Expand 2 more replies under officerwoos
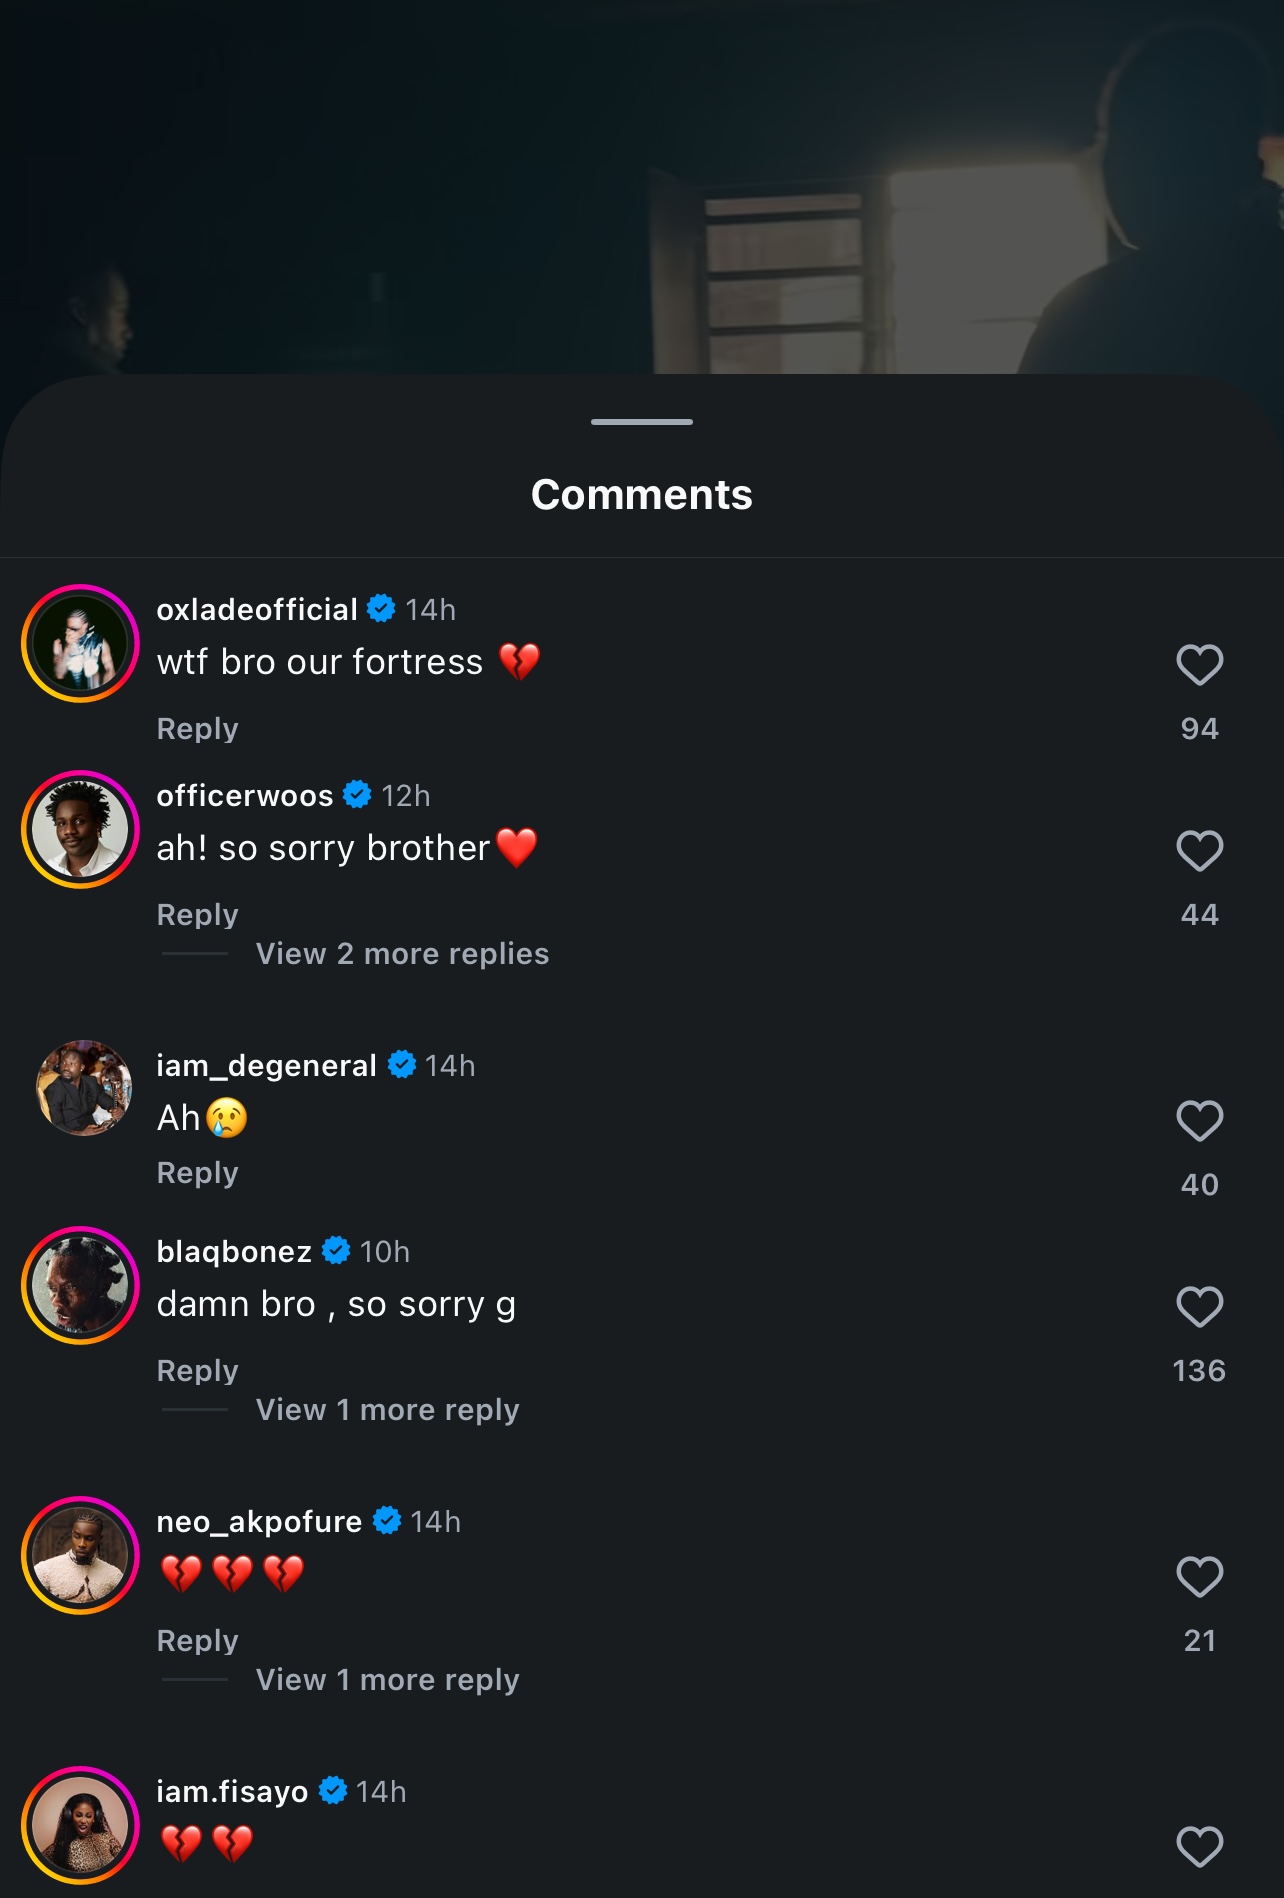This screenshot has height=1898, width=1284. pyautogui.click(x=402, y=954)
